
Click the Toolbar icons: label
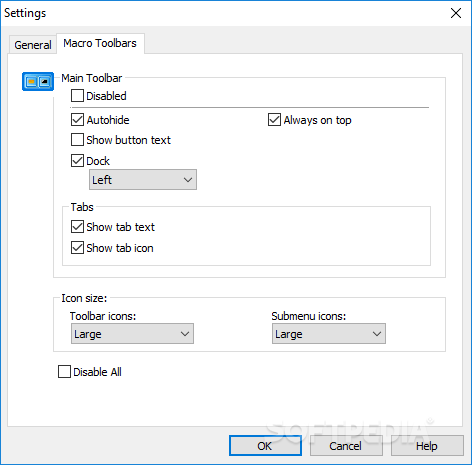[103, 316]
